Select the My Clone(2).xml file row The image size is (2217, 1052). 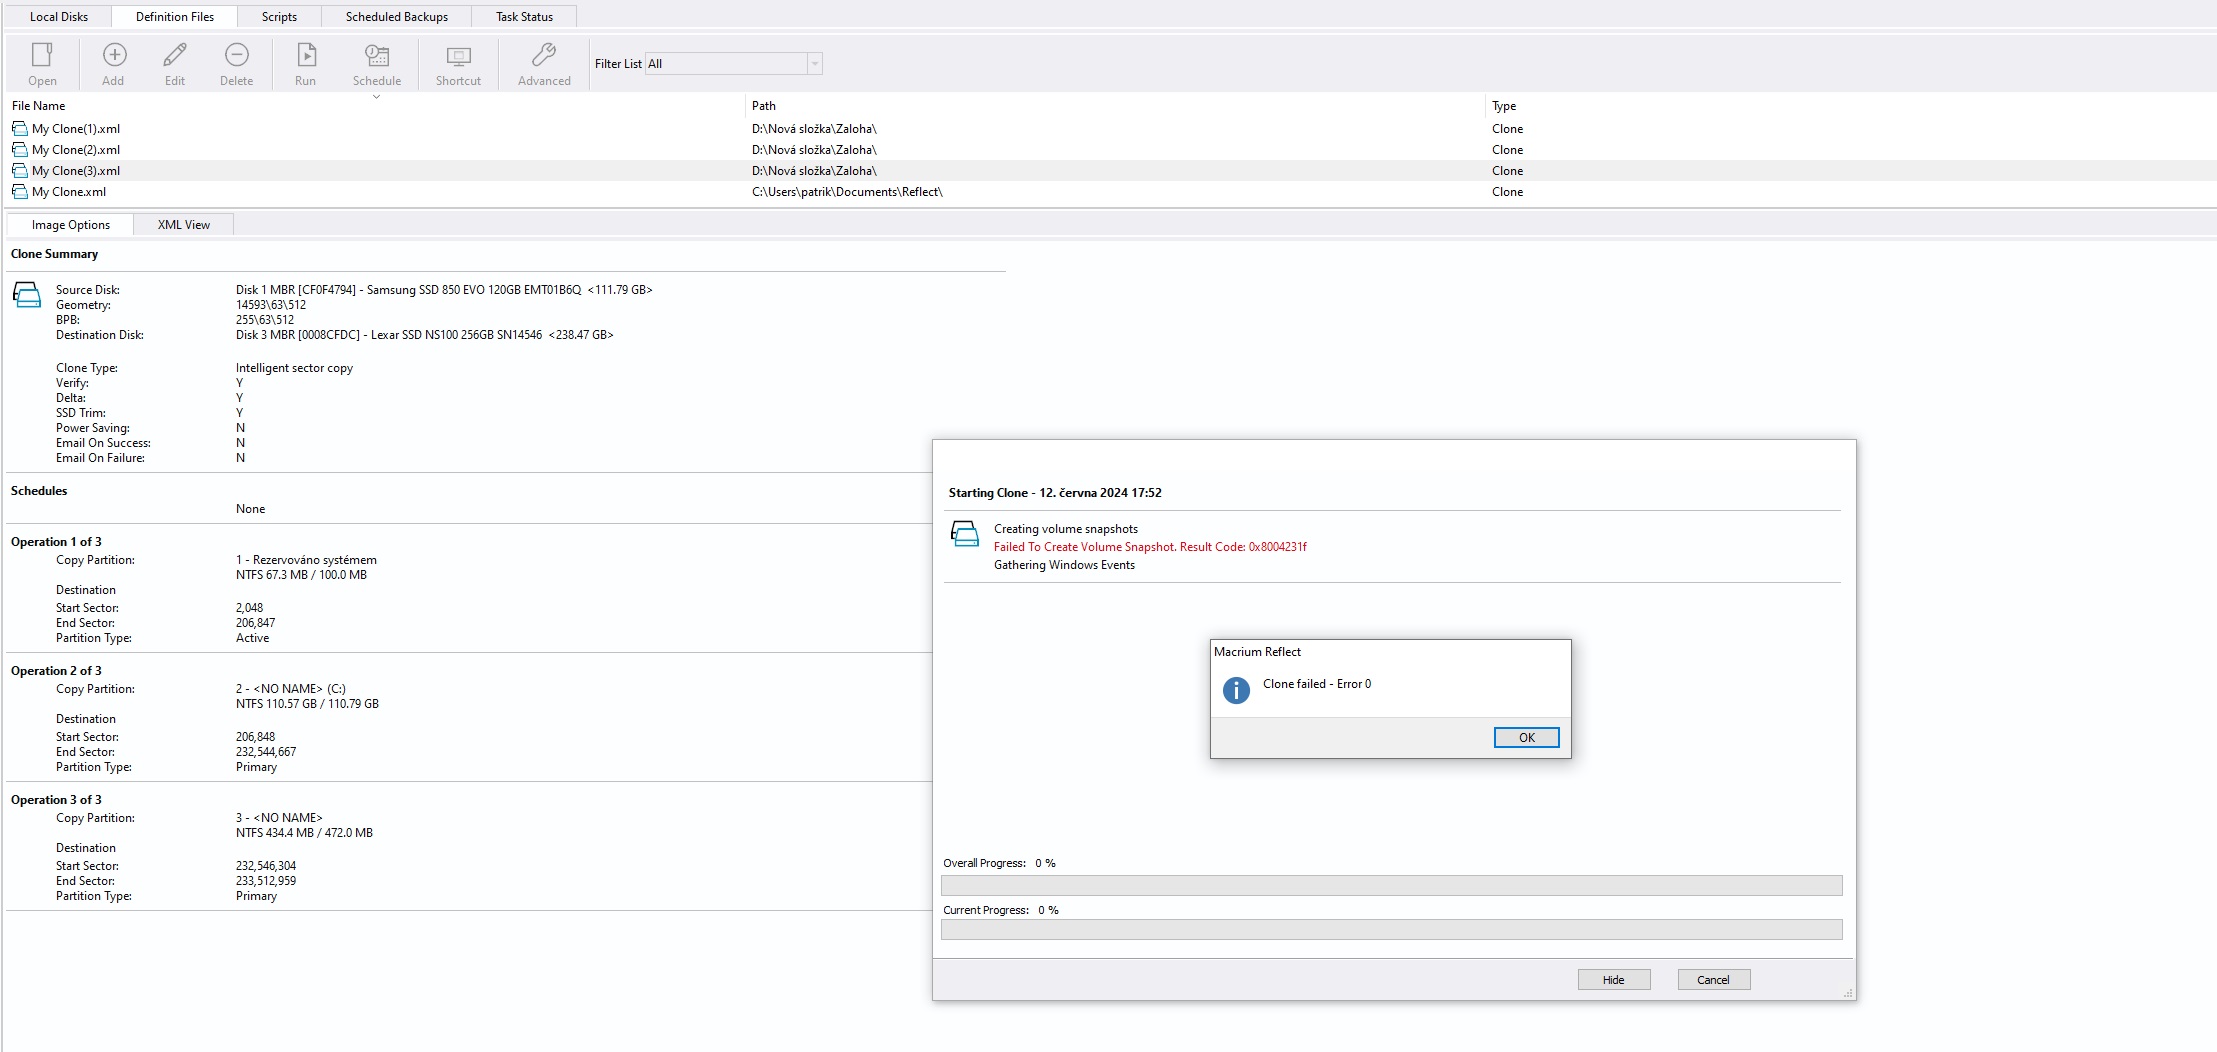[x=76, y=150]
